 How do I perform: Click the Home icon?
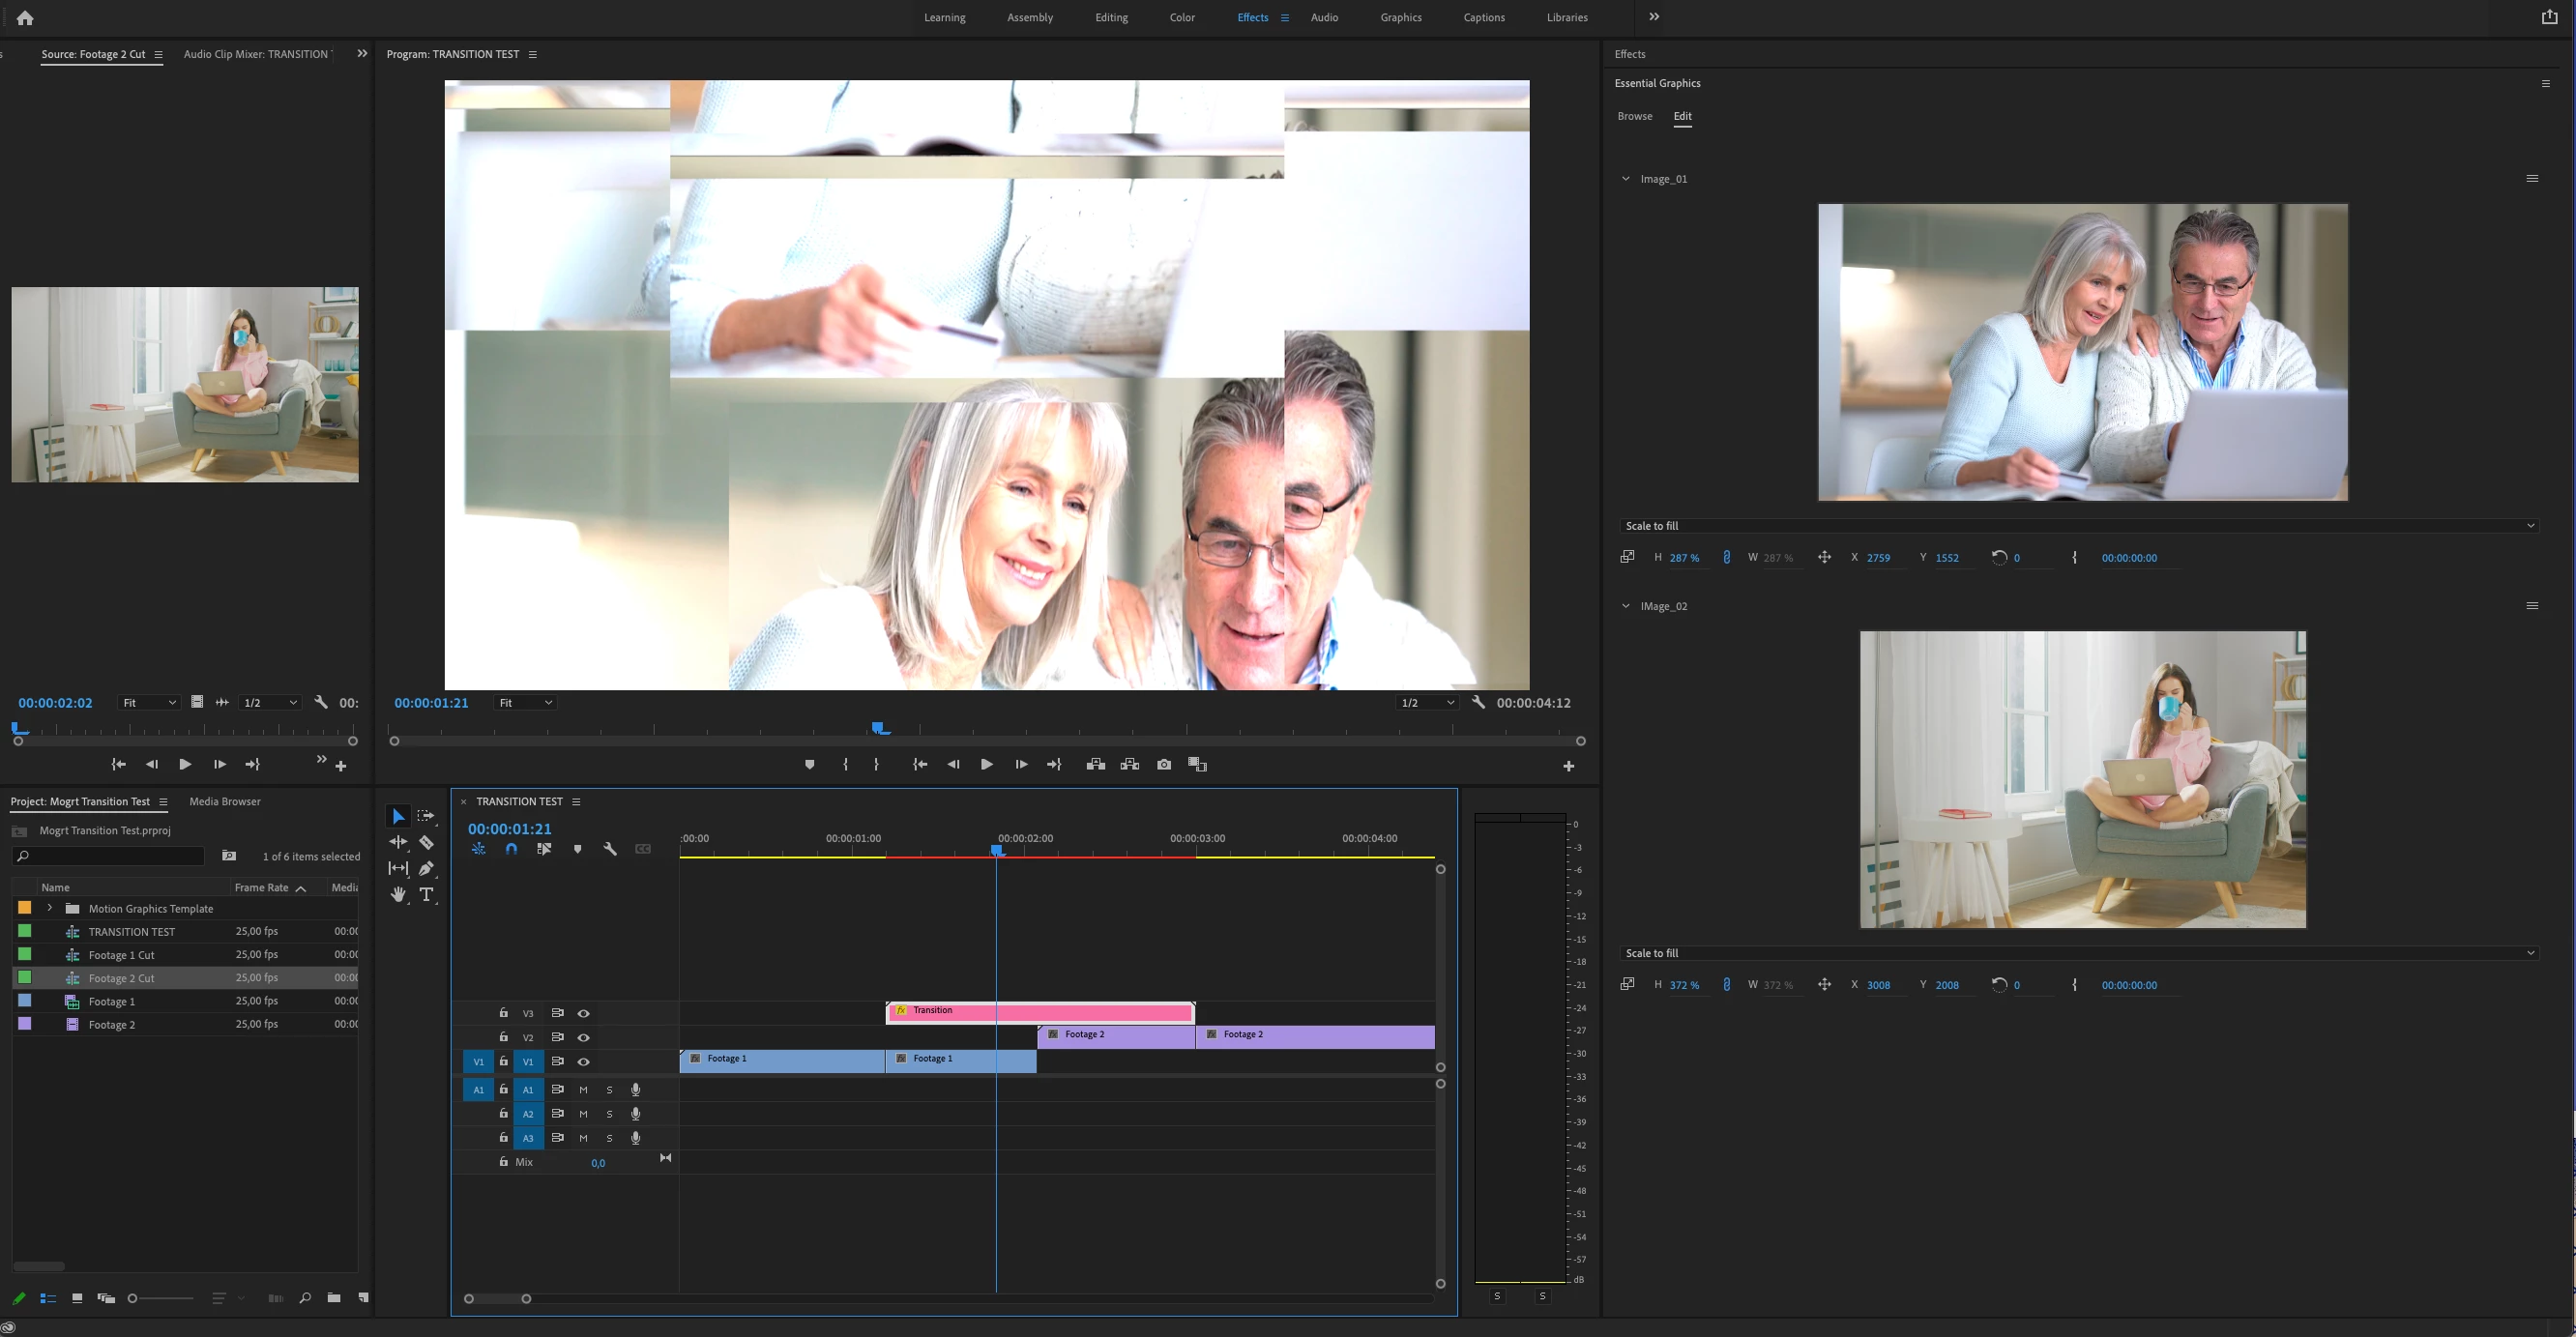pyautogui.click(x=25, y=18)
